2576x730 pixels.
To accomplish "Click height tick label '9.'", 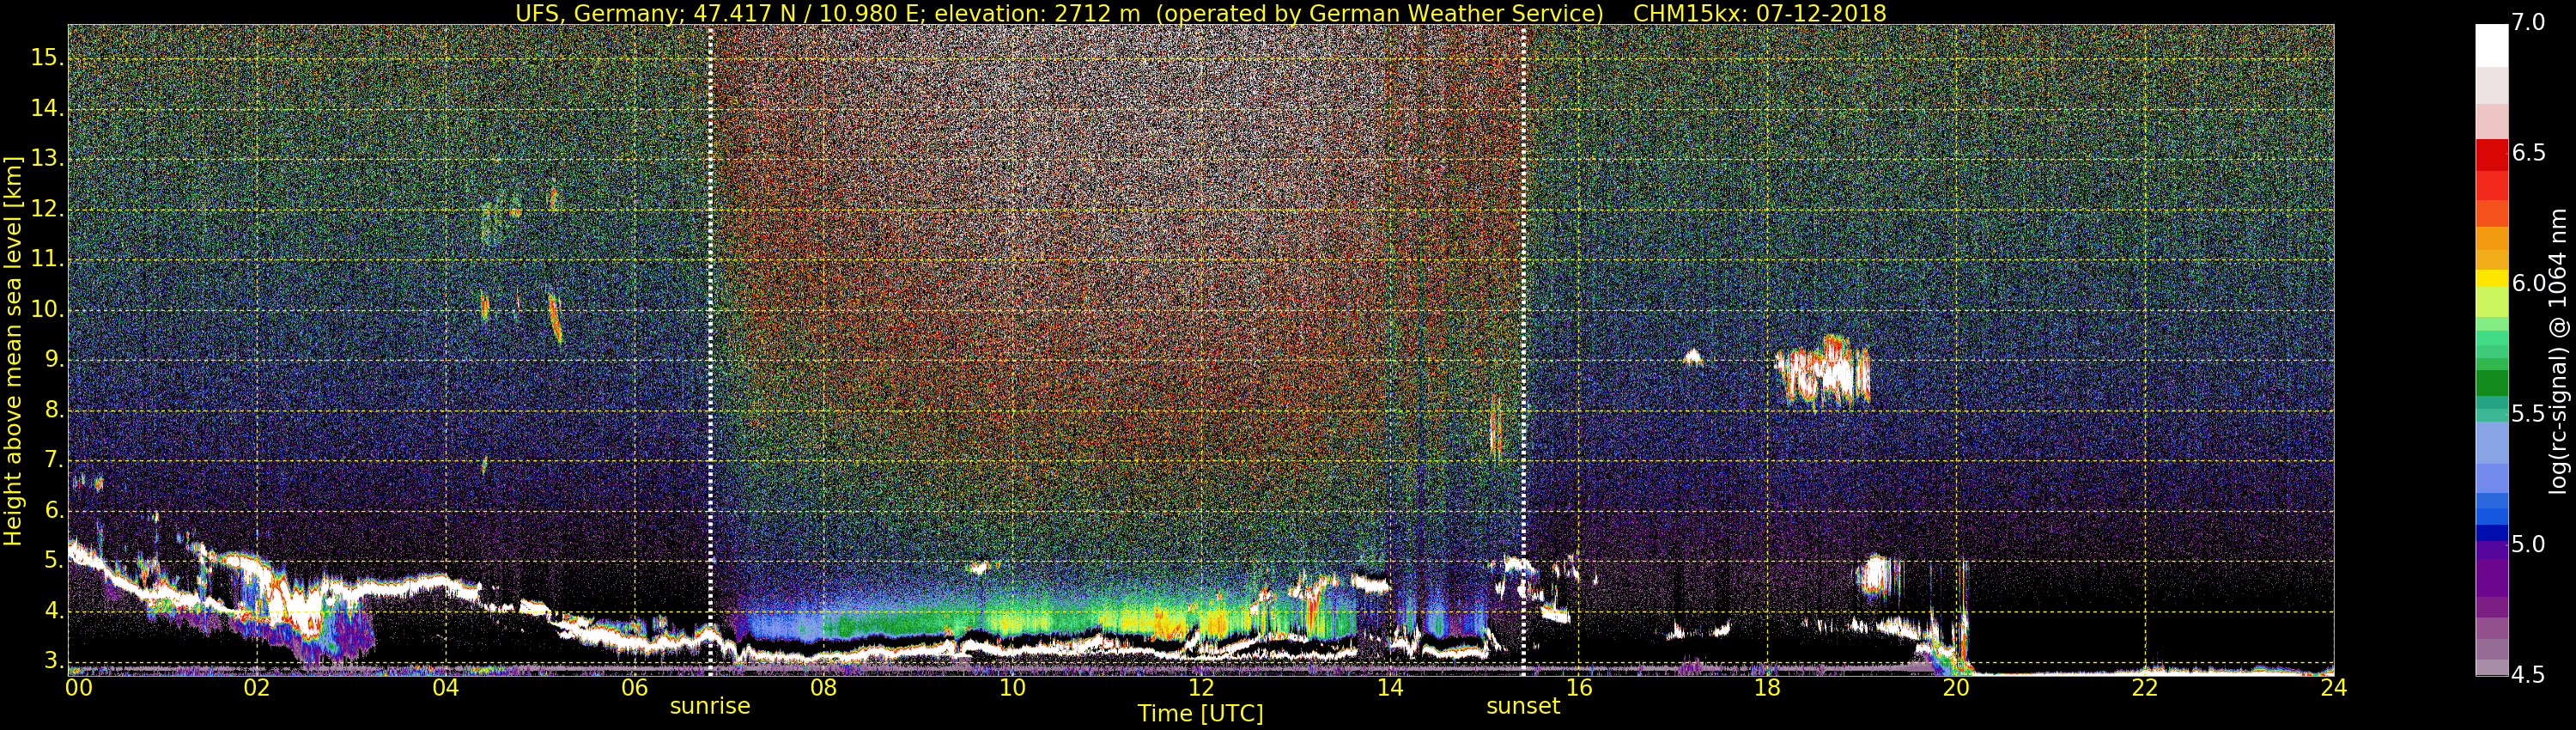I will [x=54, y=360].
